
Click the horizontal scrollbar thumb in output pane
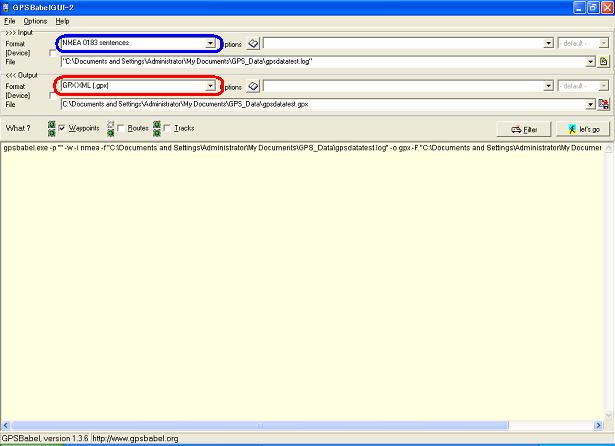pos(260,425)
